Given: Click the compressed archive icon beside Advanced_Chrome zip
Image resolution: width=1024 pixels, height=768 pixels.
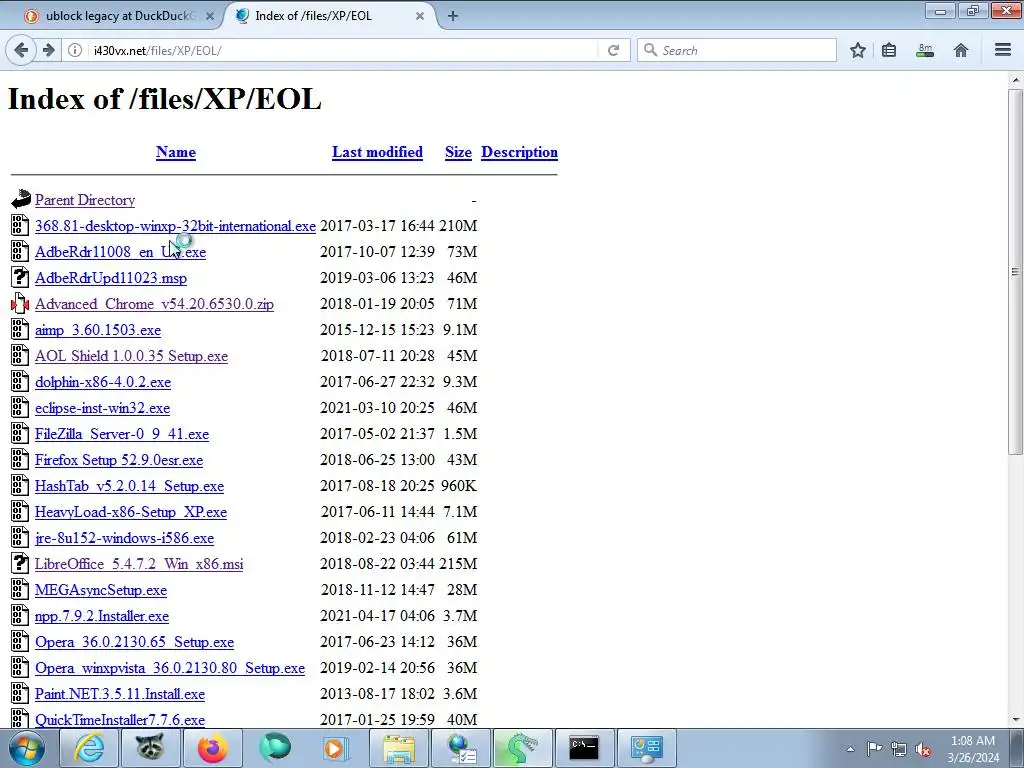Looking at the screenshot, I should coord(20,303).
